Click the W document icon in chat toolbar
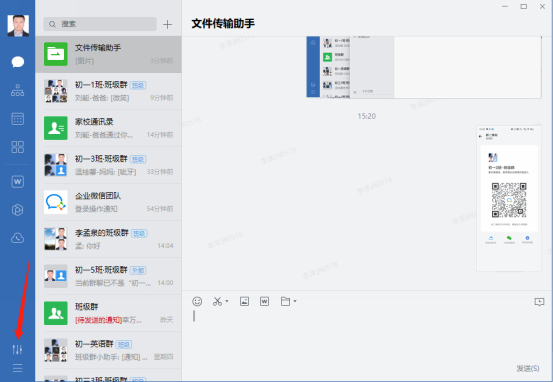The width and height of the screenshot is (553, 382). [265, 301]
